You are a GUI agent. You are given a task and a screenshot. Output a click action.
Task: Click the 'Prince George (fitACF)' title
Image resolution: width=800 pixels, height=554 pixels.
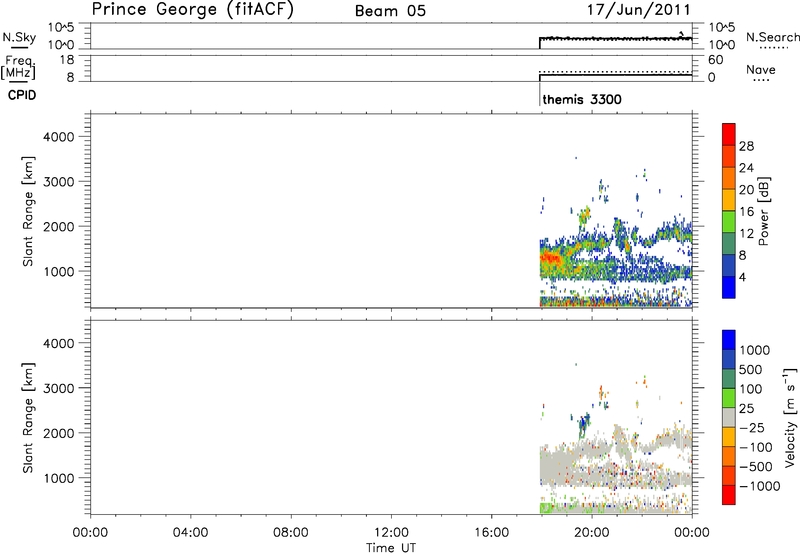click(x=192, y=10)
